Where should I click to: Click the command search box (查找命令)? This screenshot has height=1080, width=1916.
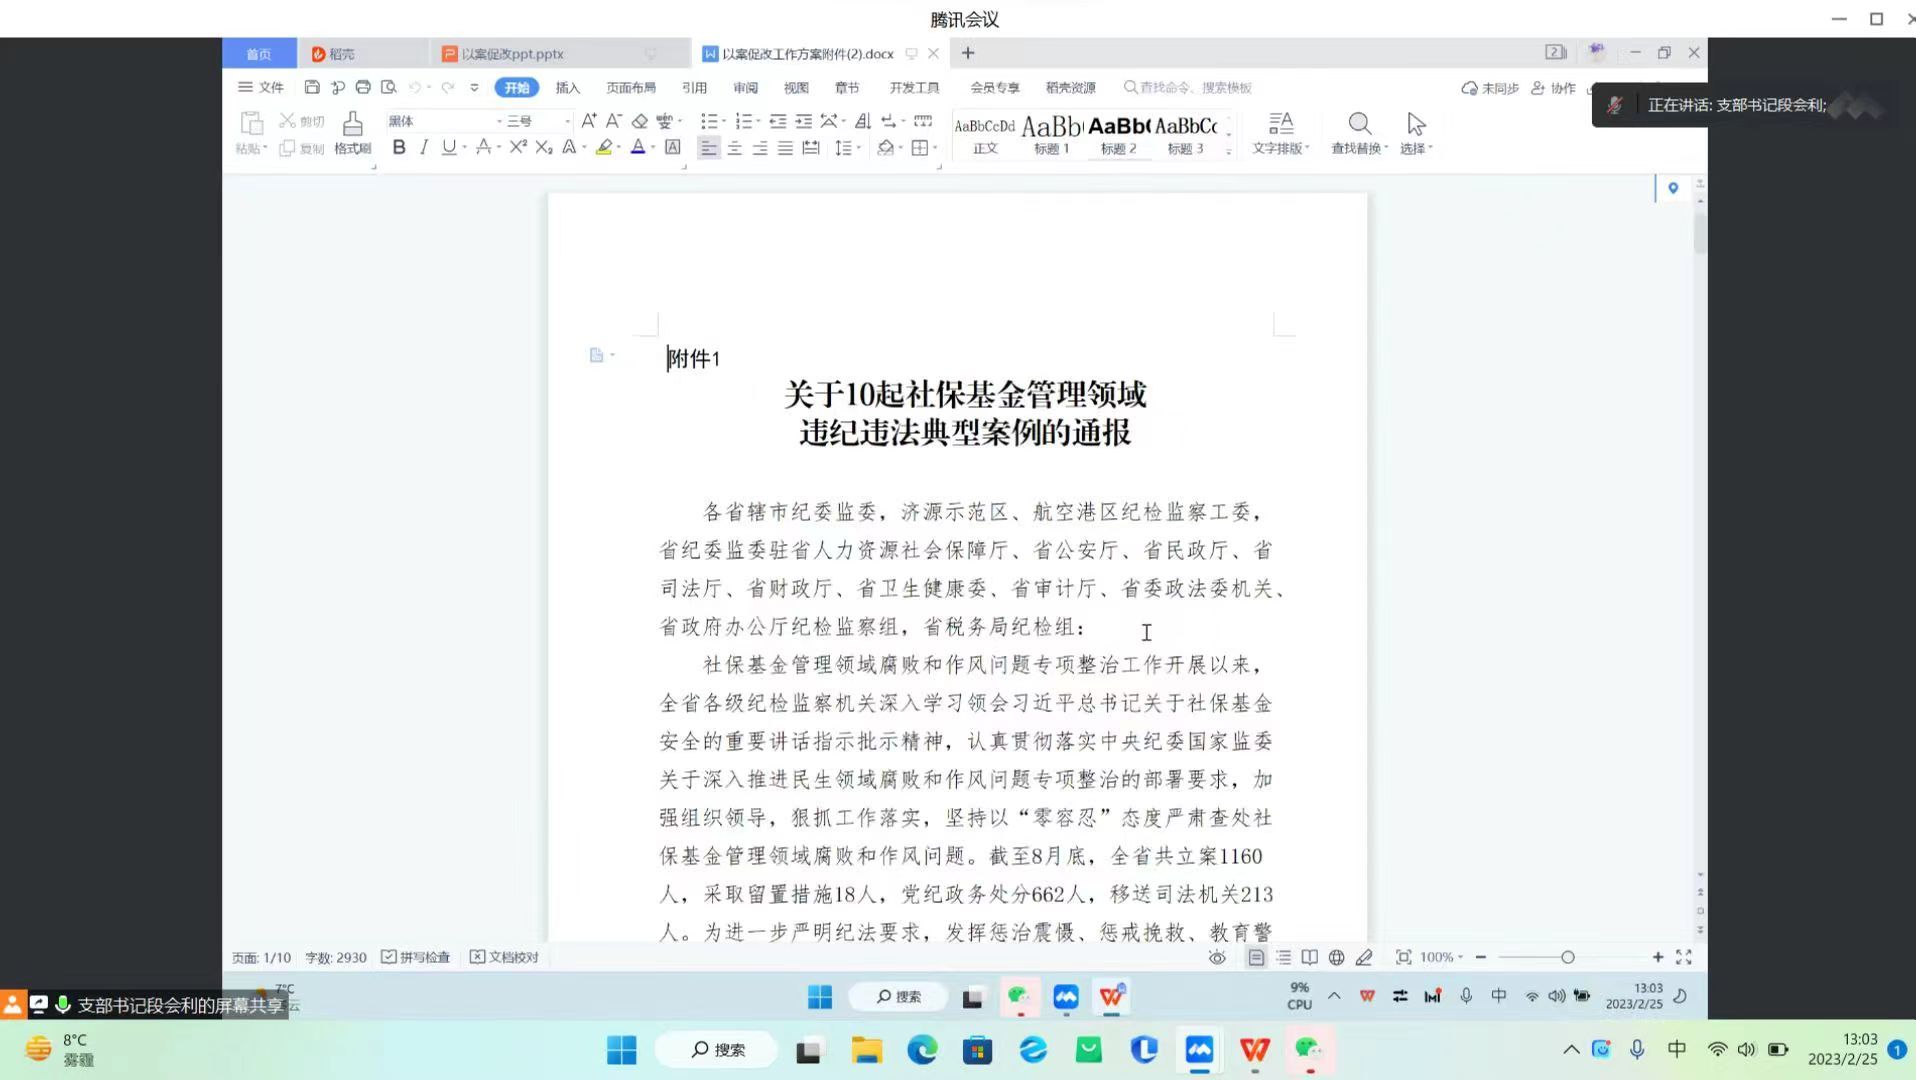[1188, 87]
